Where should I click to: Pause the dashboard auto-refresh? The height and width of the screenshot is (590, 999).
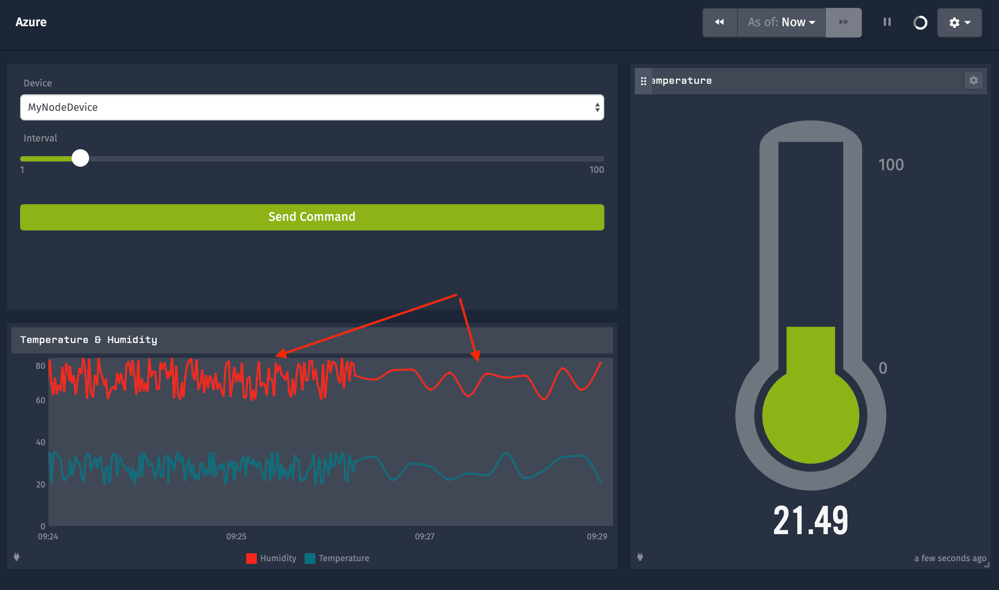point(887,22)
